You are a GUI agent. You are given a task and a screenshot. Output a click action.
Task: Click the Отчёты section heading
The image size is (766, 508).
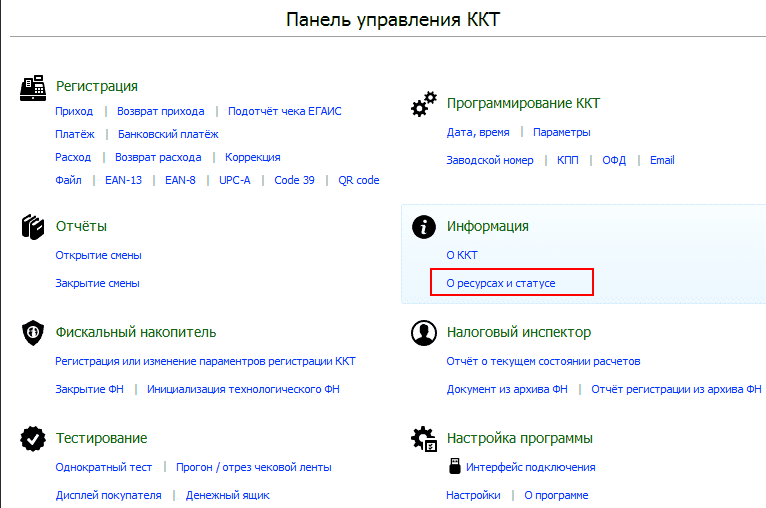pyautogui.click(x=81, y=227)
